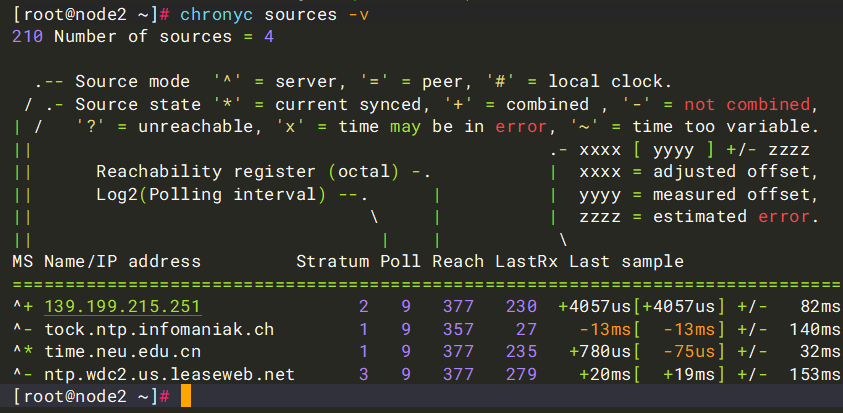Click the '279' LastRx value
Image resolution: width=843 pixels, height=413 pixels.
coord(521,374)
